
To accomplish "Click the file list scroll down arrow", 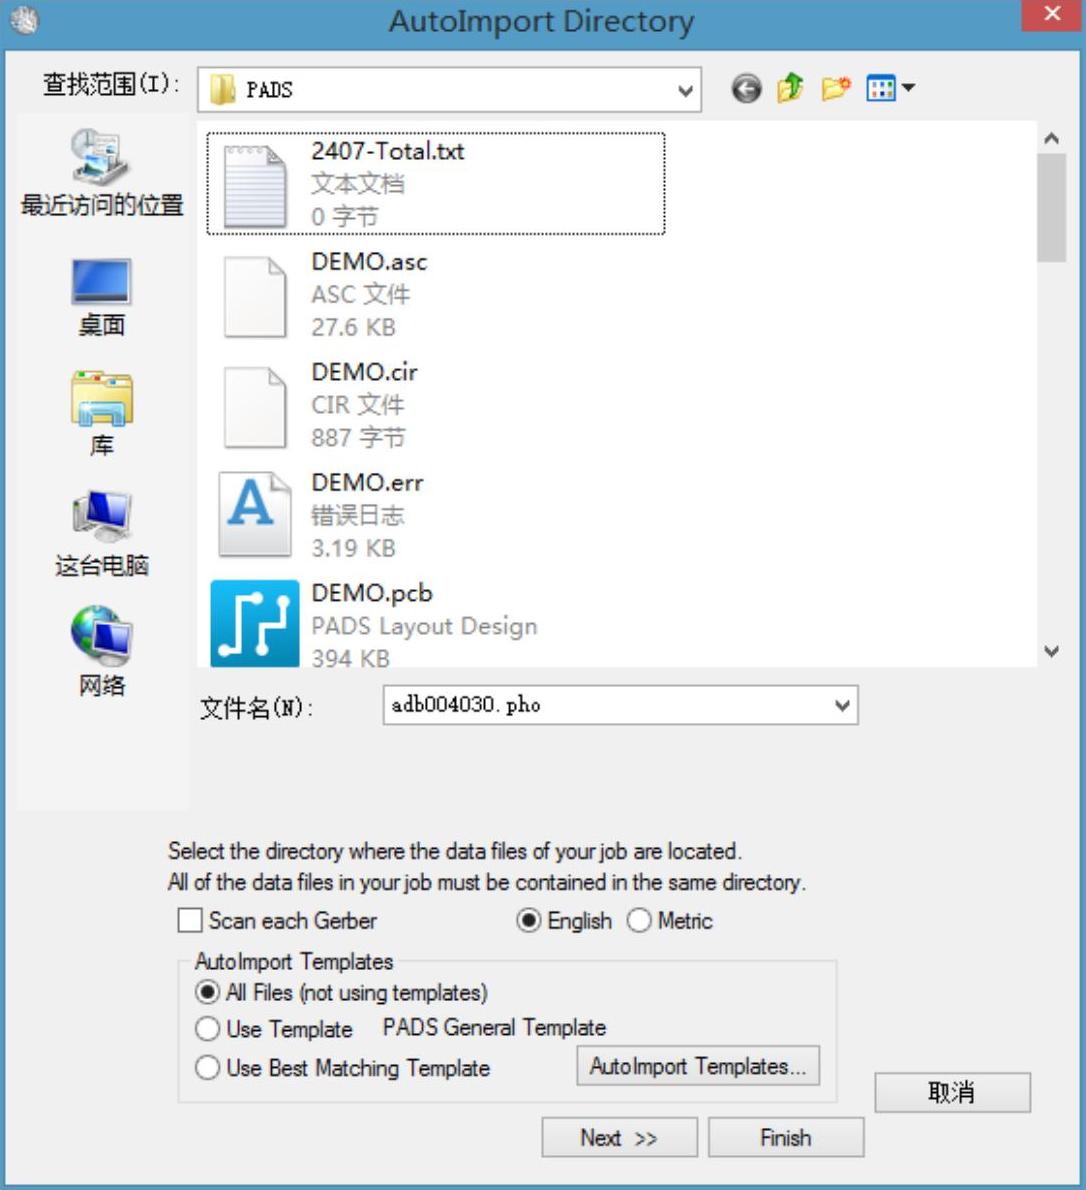I will [1052, 651].
